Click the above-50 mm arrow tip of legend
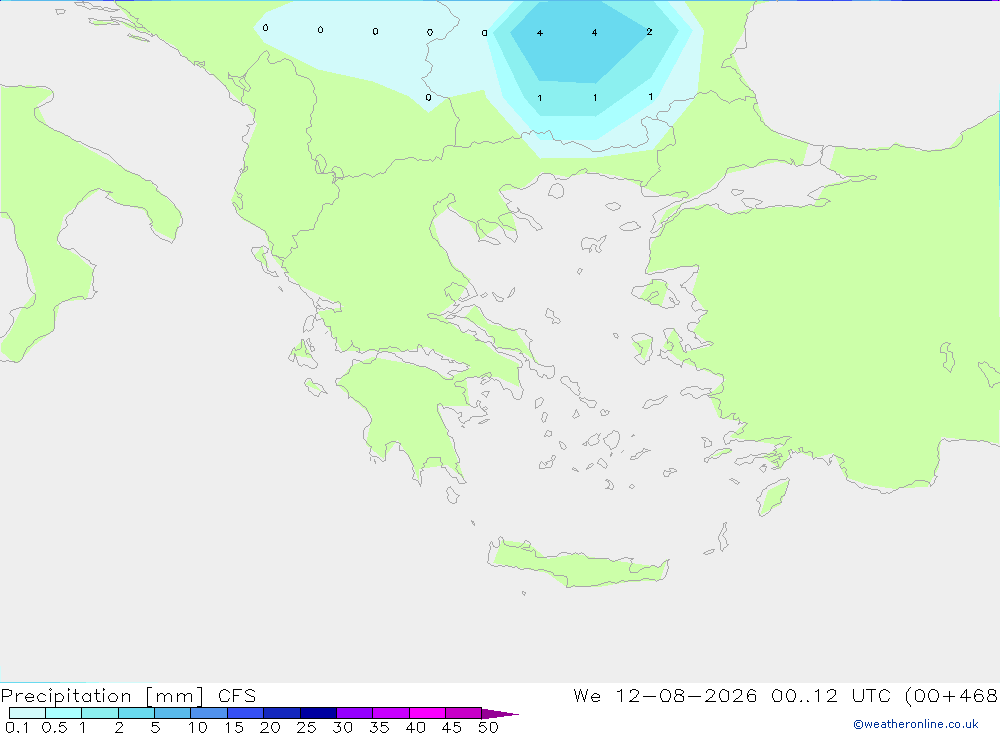Viewport: 1000px width, 733px height. pyautogui.click(x=499, y=713)
